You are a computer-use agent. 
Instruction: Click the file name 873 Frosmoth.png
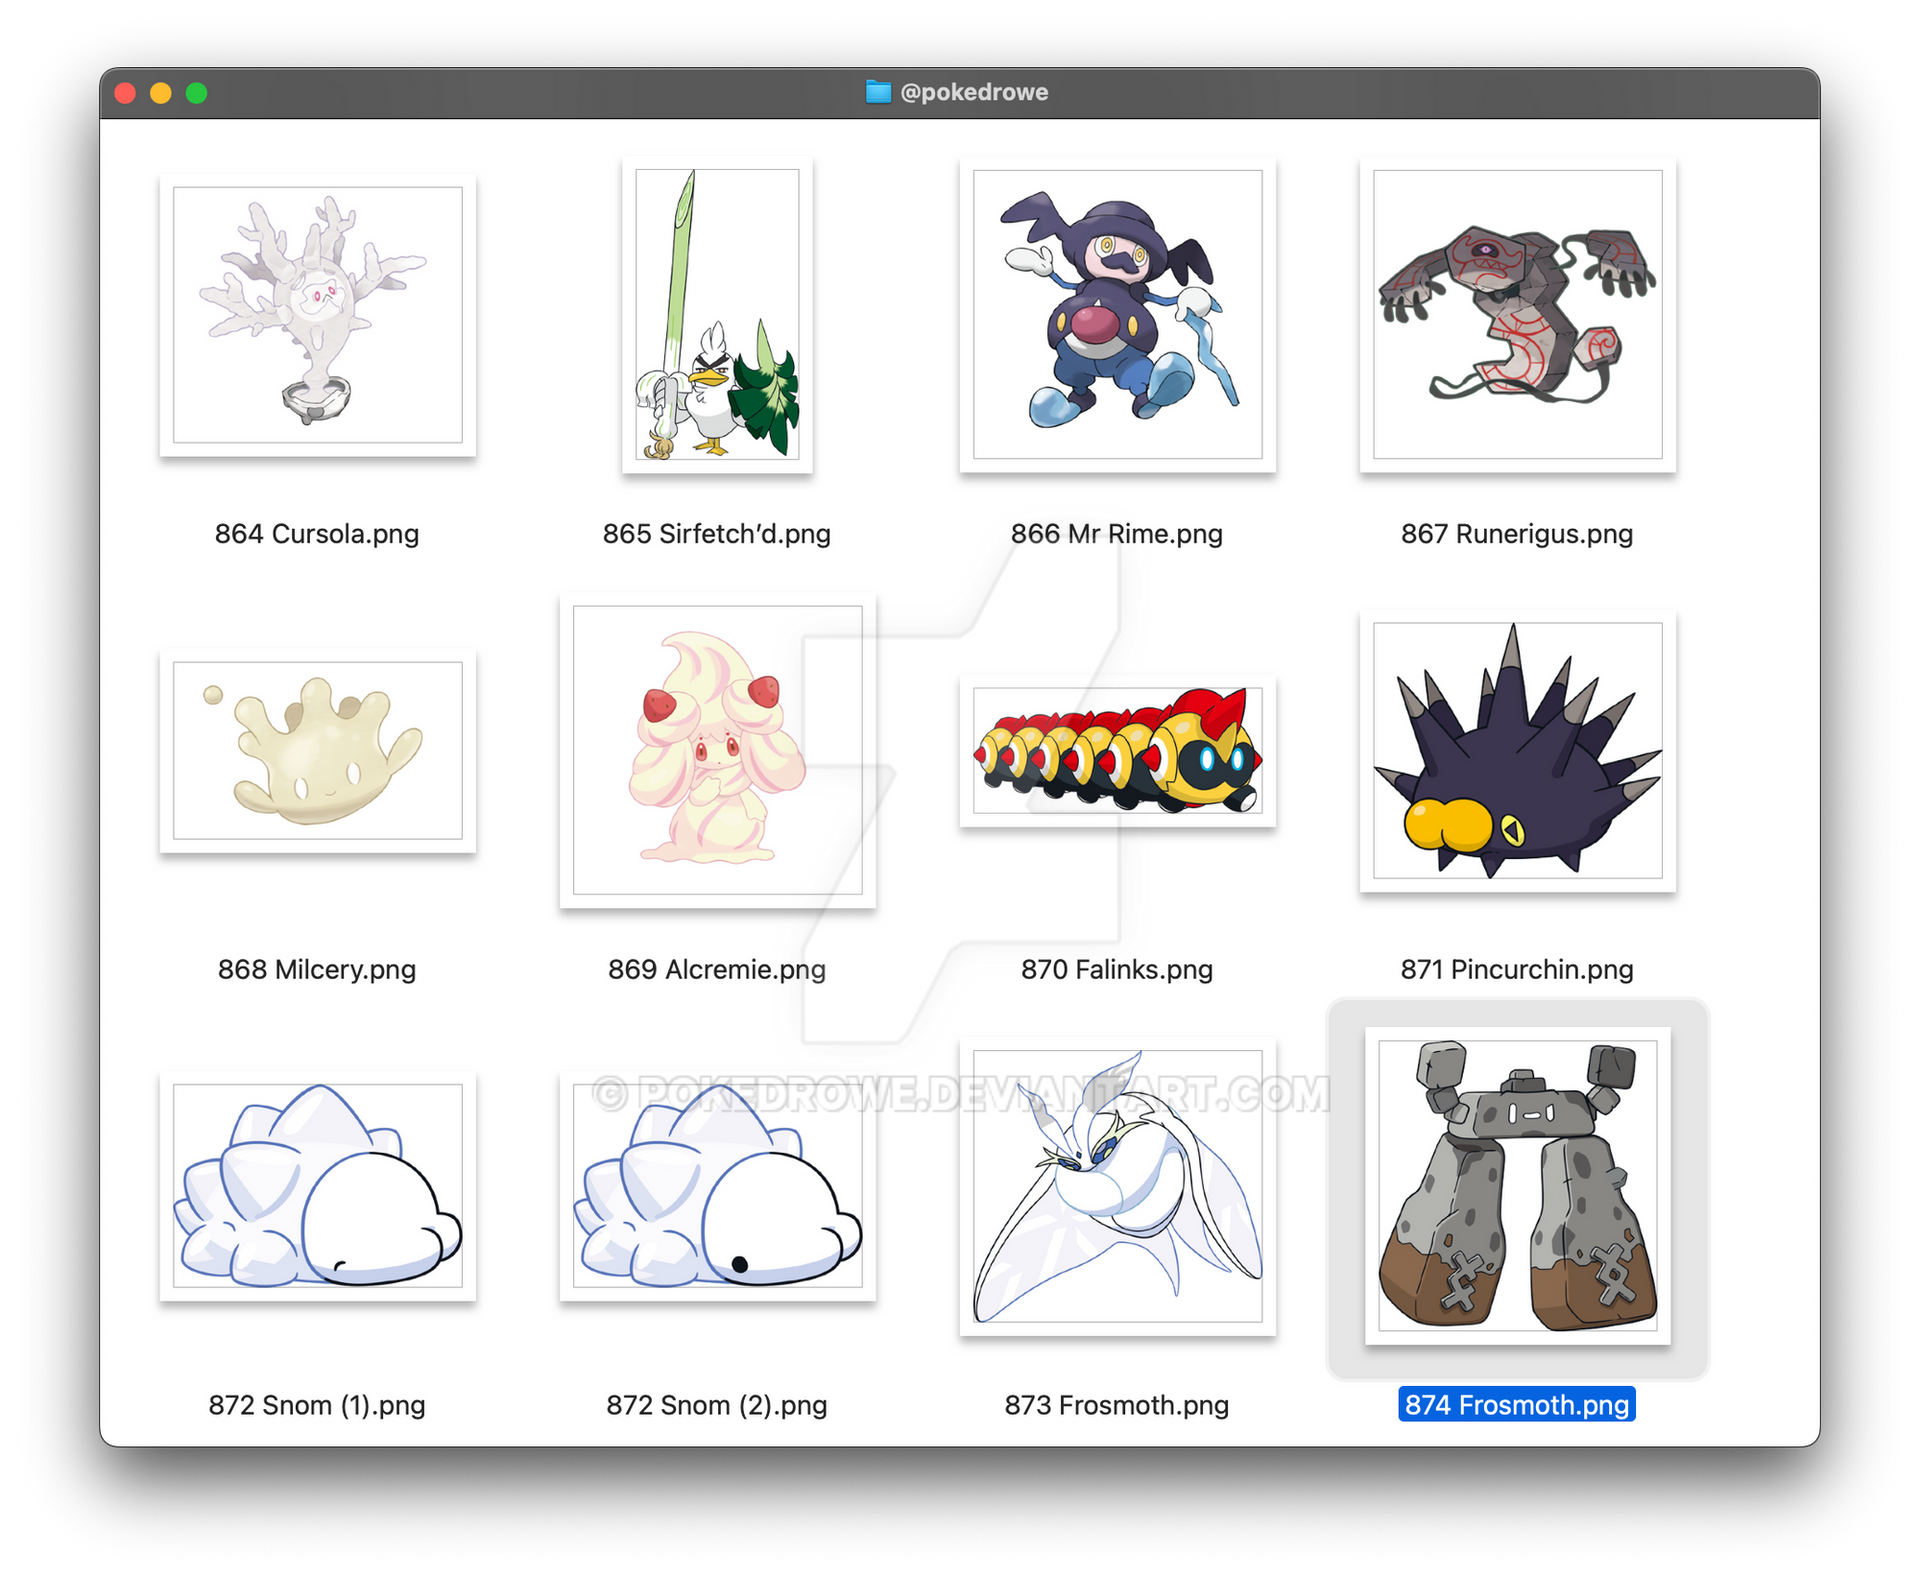[1117, 1405]
